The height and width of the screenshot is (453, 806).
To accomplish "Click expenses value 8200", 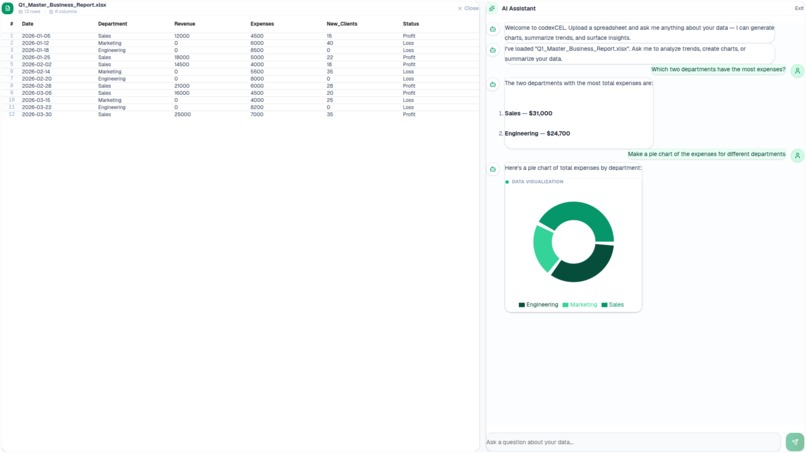I will [x=257, y=107].
